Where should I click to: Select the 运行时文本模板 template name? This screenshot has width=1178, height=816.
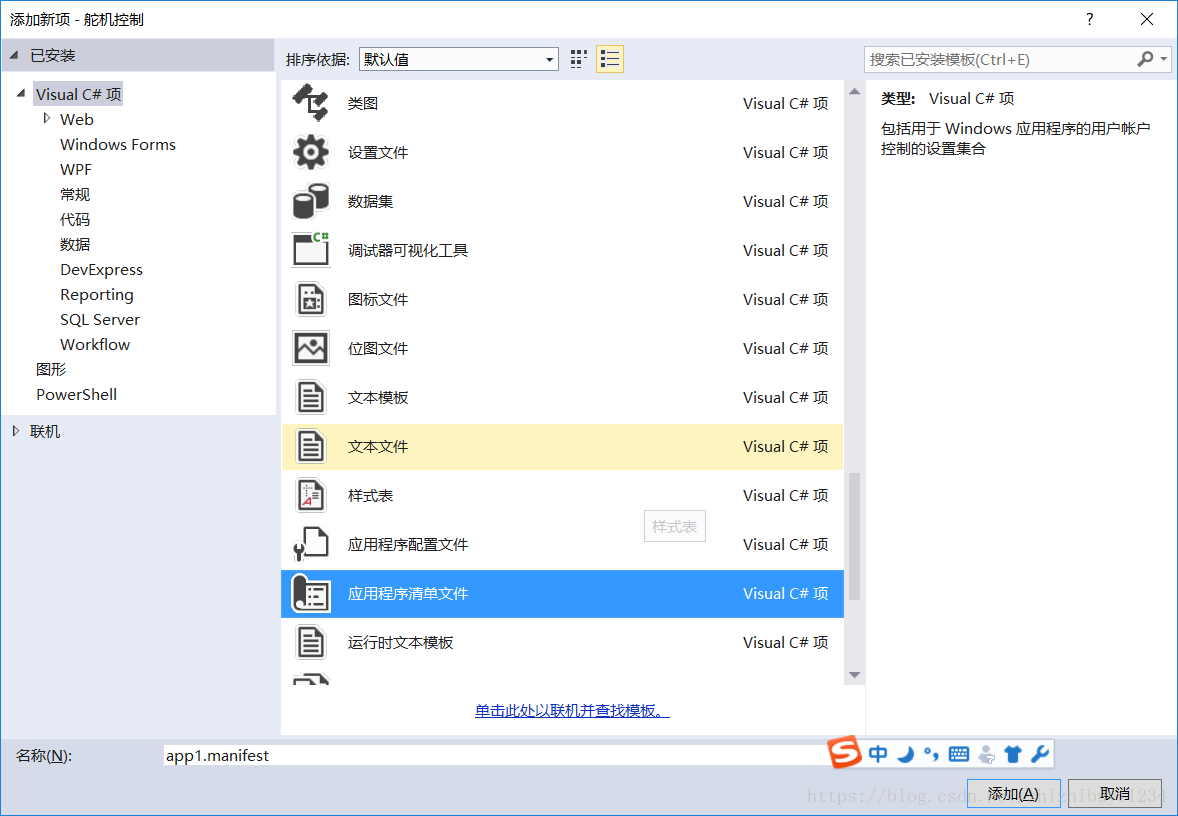400,642
